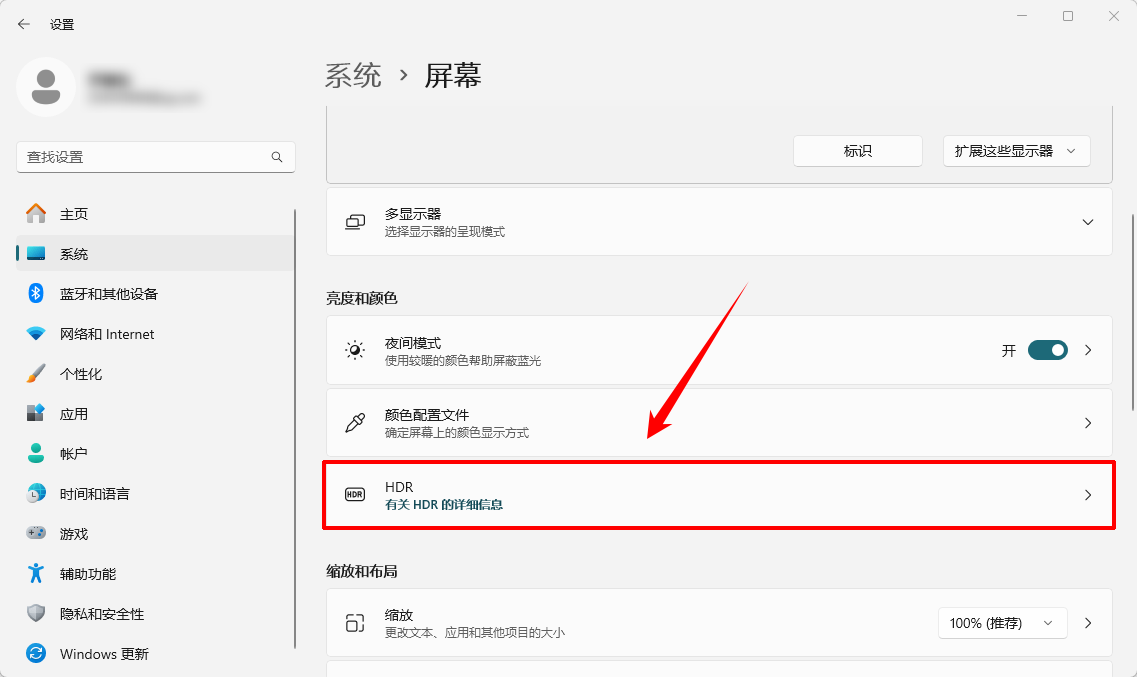
Task: Click the 系统 breadcrumb link
Action: point(353,75)
